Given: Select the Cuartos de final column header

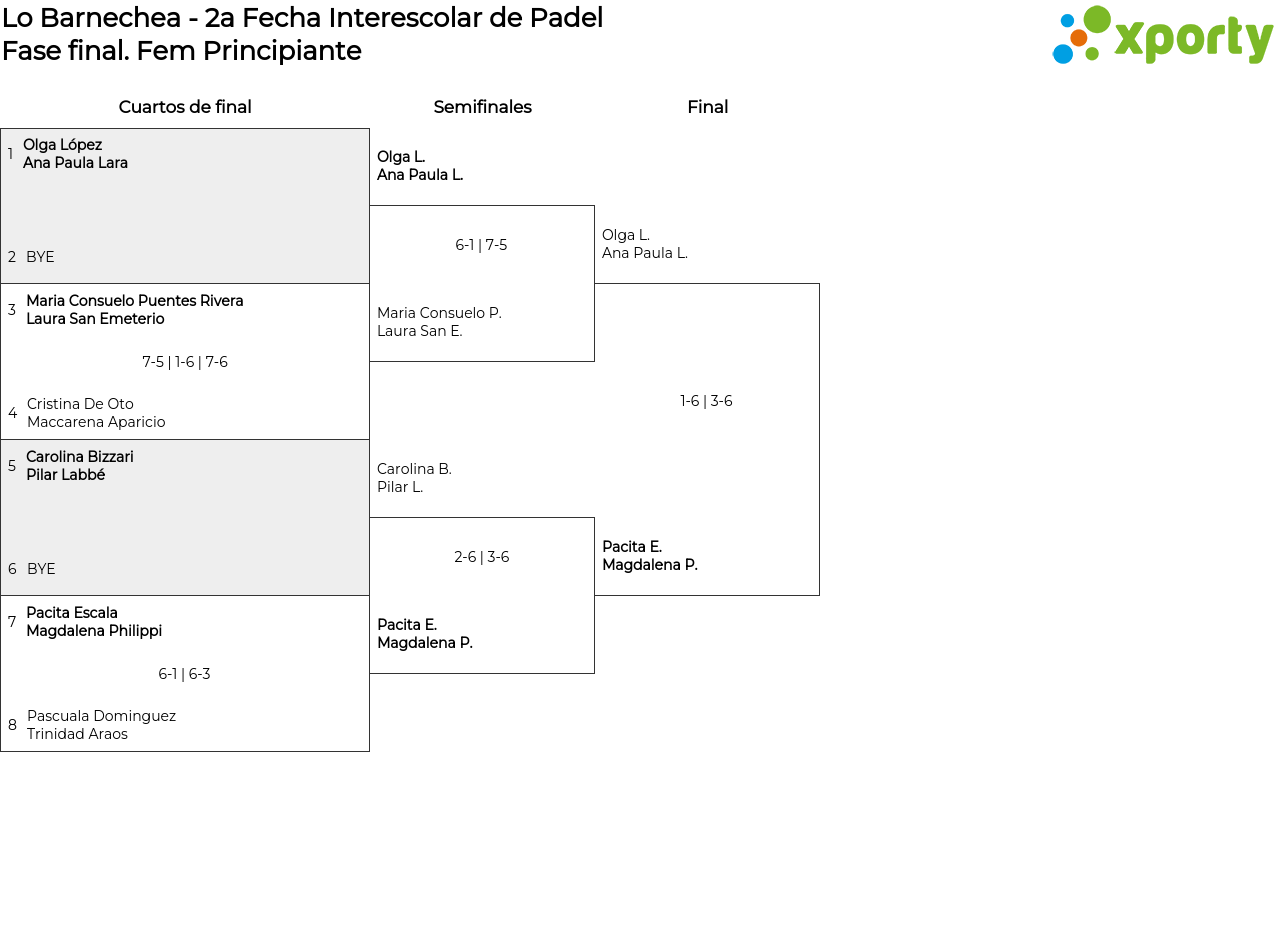Looking at the screenshot, I should pyautogui.click(x=185, y=107).
